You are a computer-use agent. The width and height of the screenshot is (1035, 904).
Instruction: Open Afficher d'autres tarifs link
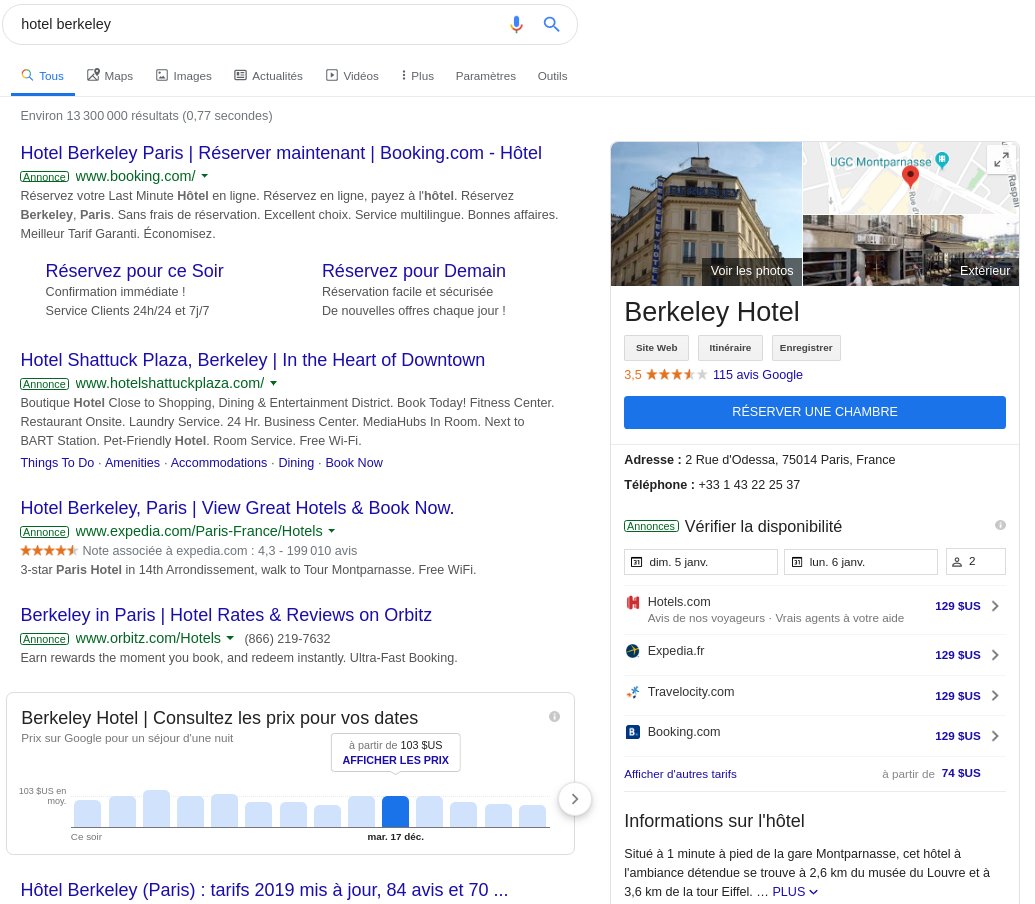[681, 774]
